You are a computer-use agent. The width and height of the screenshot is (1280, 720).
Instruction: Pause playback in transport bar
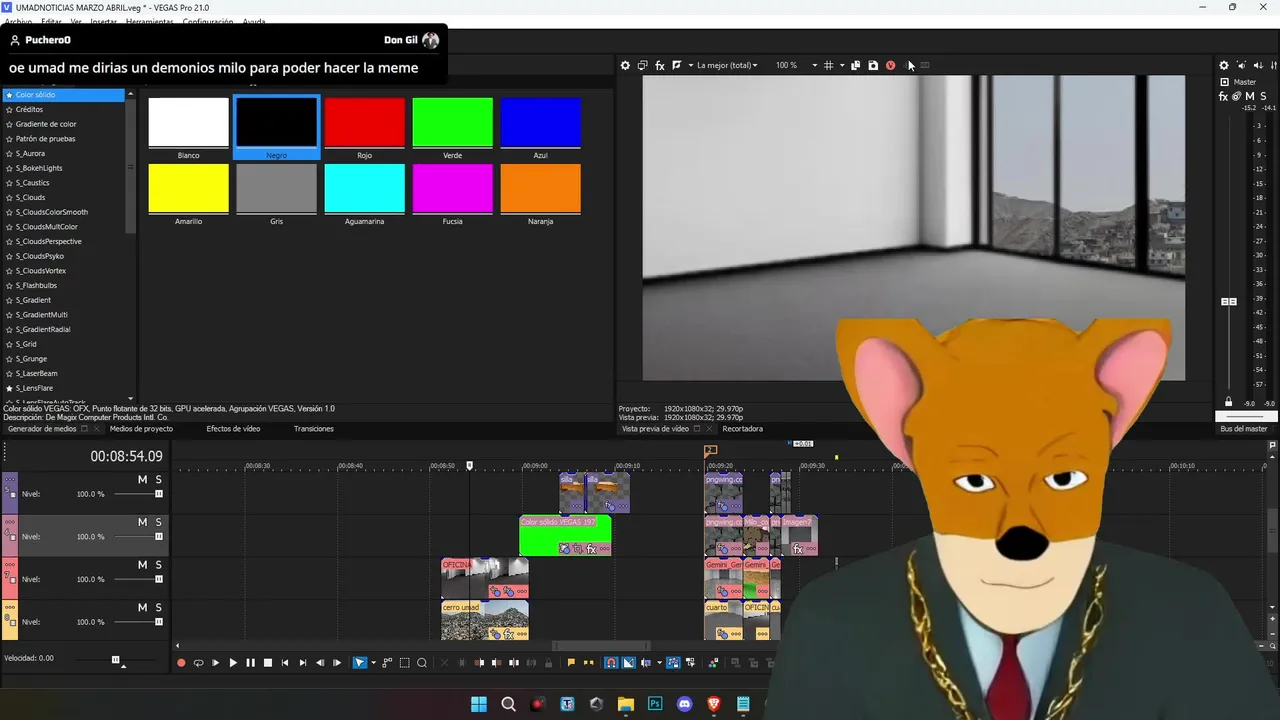(250, 662)
